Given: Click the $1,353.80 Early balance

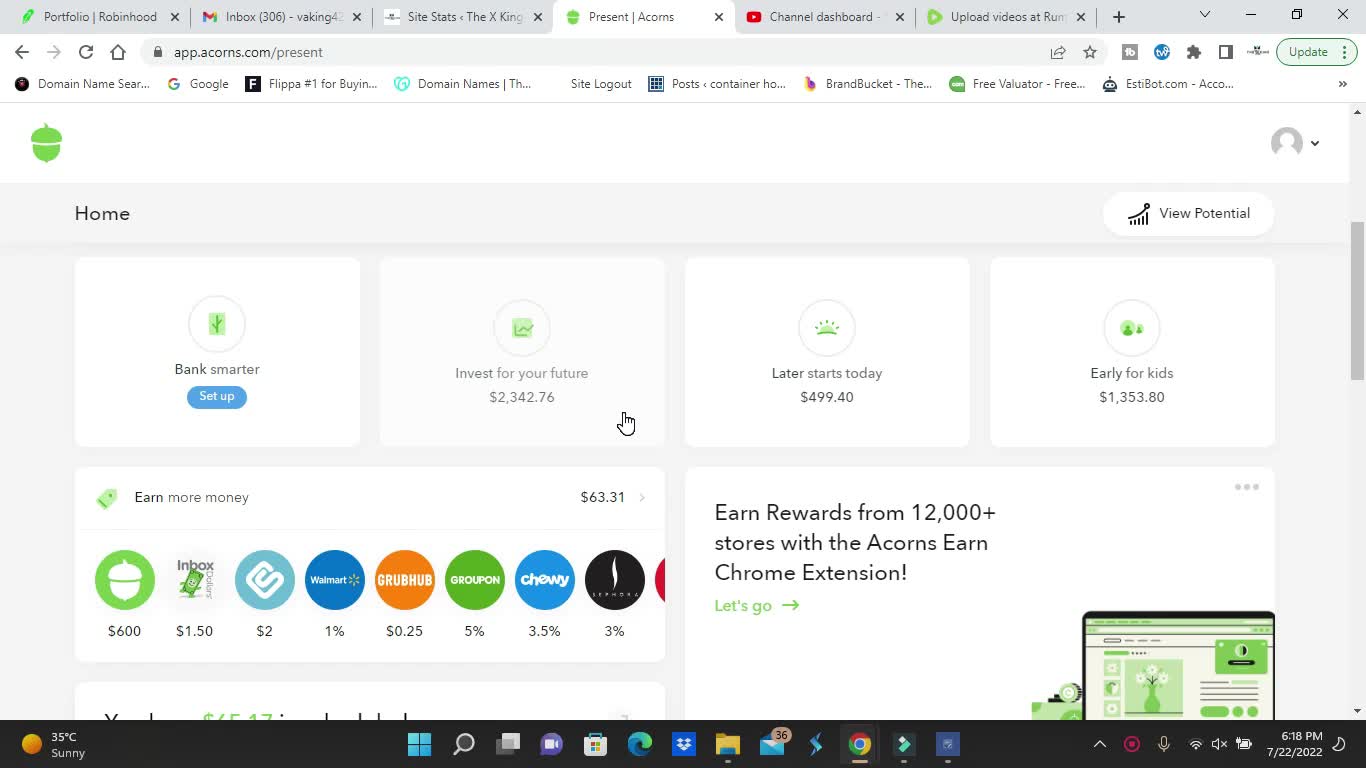Looking at the screenshot, I should pos(1132,397).
